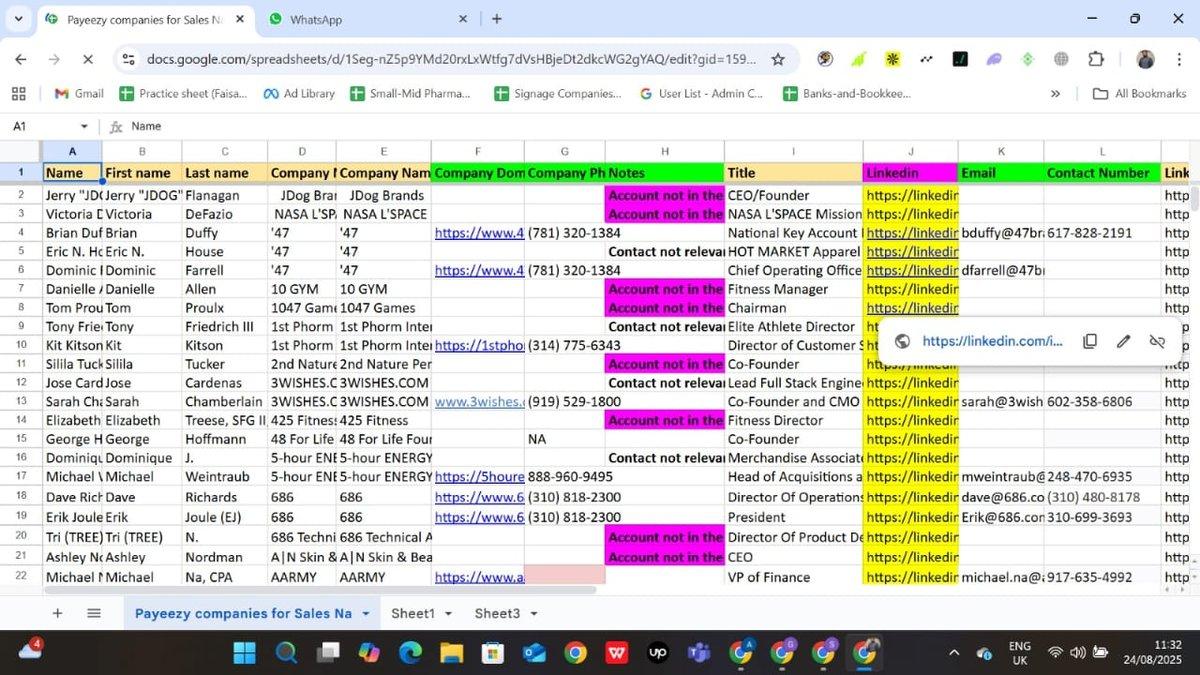Open Windows Search from the taskbar

tap(286, 653)
